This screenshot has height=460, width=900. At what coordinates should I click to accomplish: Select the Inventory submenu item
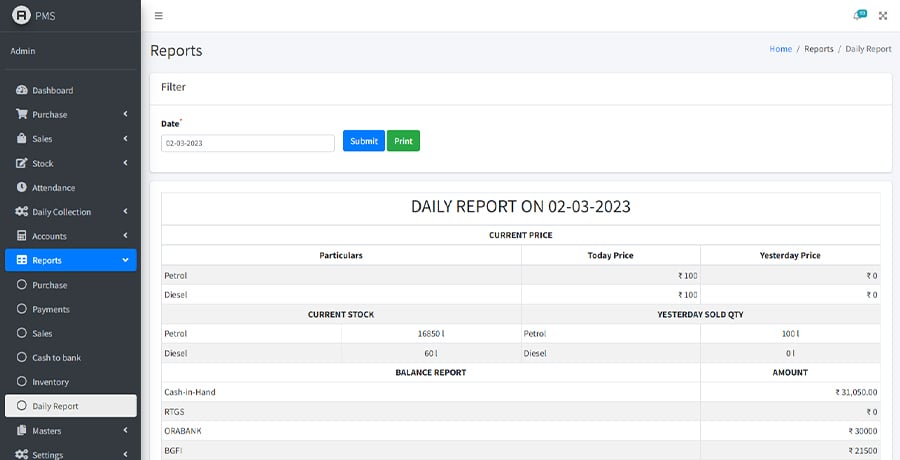[50, 382]
